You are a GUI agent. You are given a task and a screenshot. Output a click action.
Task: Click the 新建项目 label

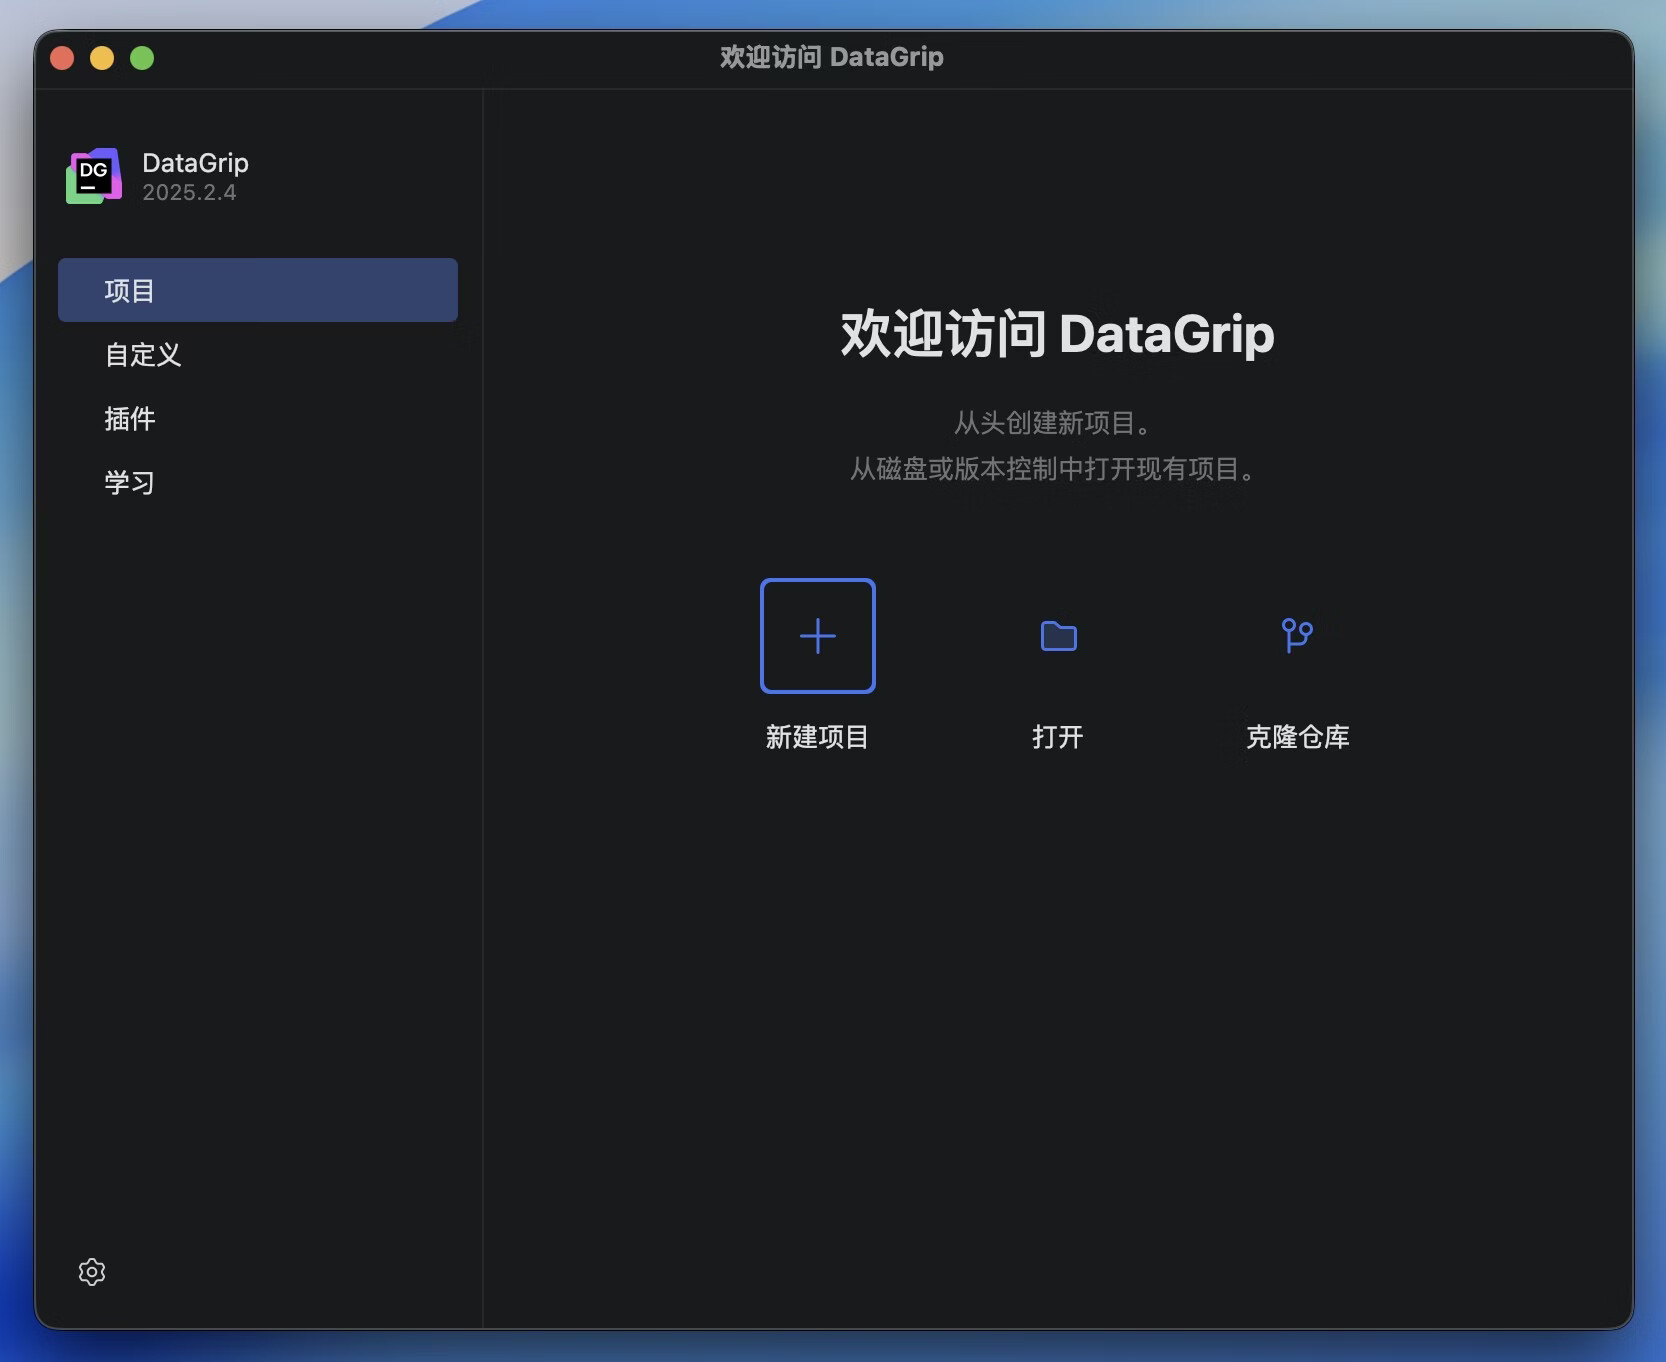click(x=816, y=737)
